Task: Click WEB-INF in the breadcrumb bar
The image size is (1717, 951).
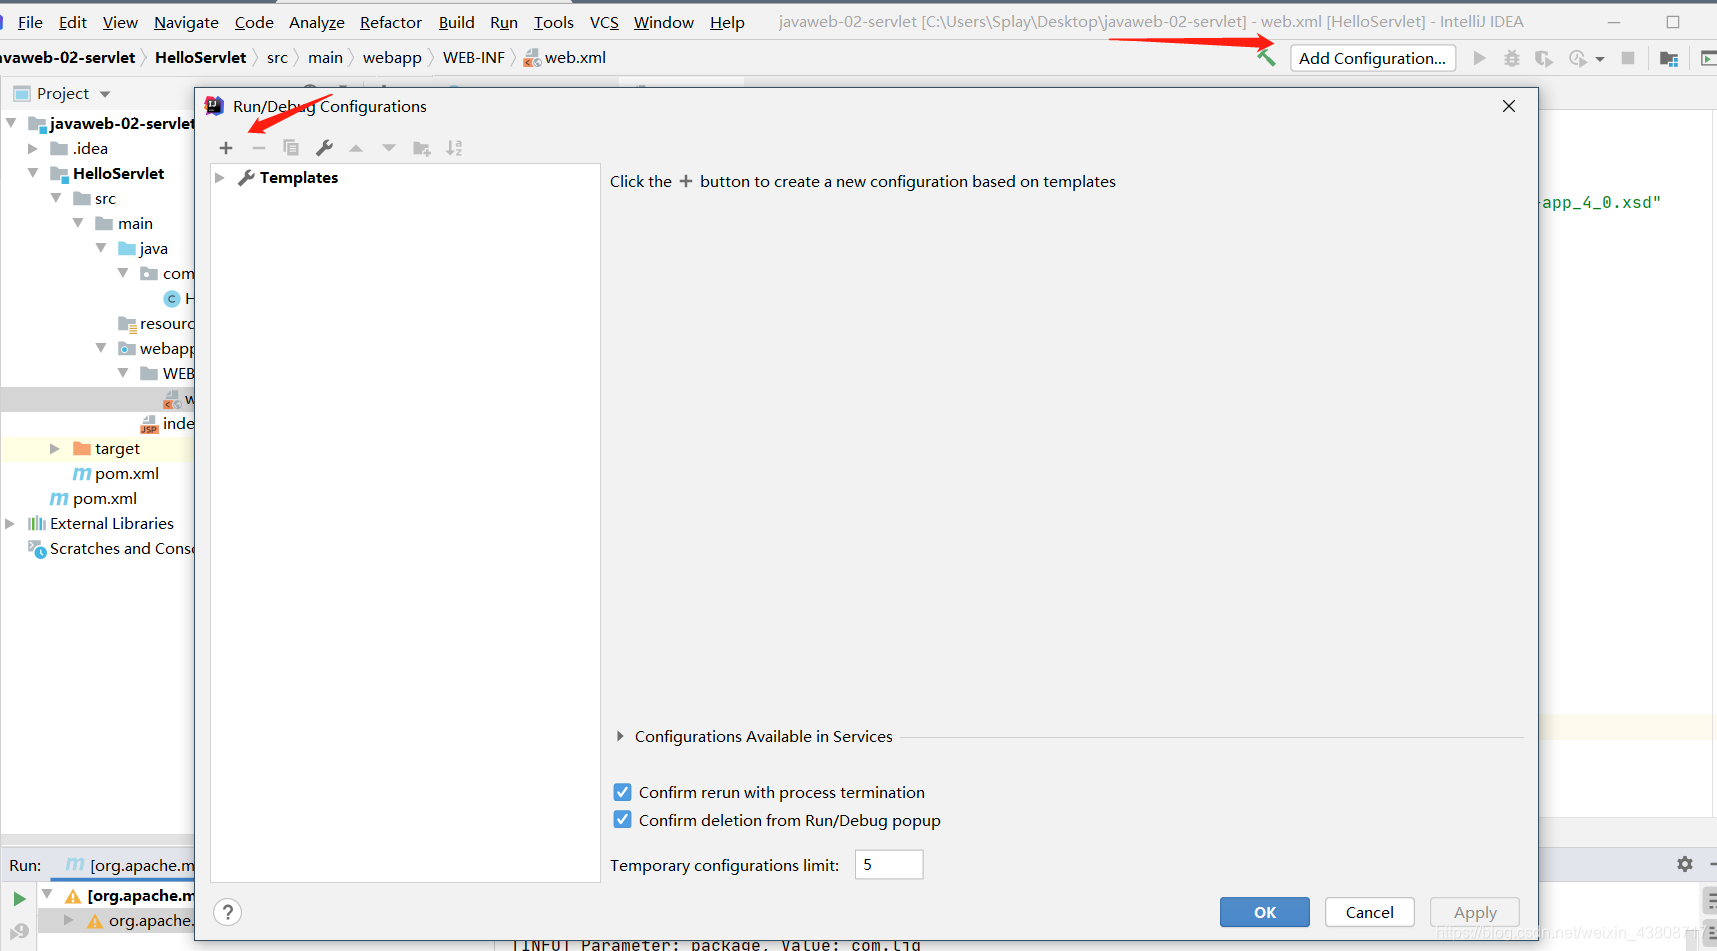Action: tap(474, 57)
